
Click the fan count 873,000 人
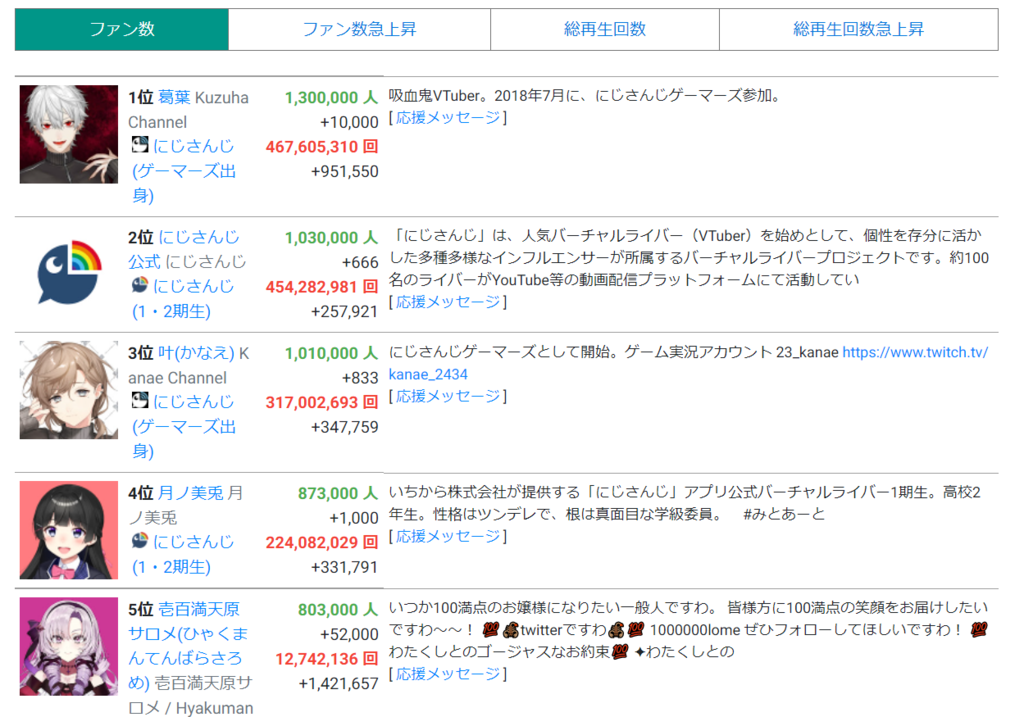pos(338,494)
